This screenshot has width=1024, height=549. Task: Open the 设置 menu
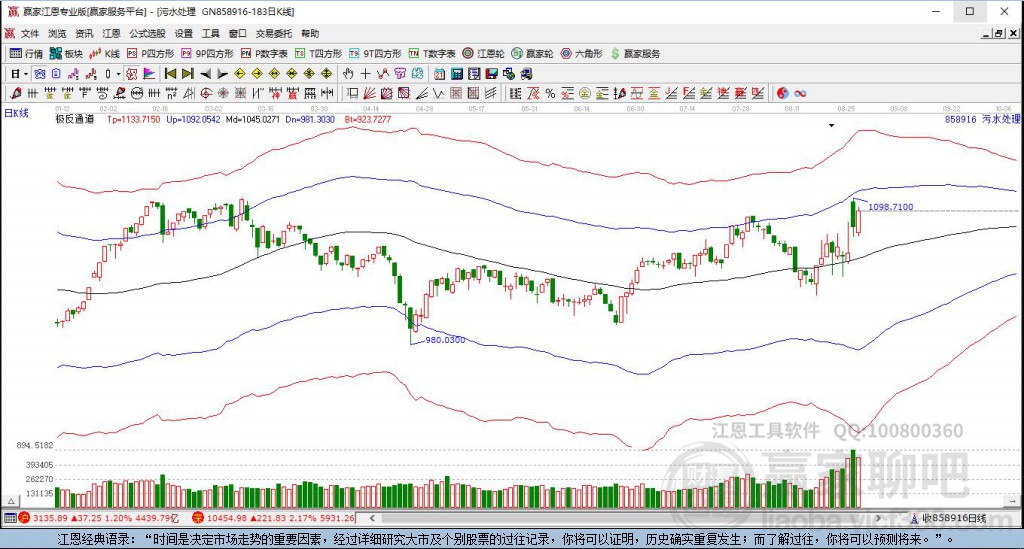(x=184, y=33)
